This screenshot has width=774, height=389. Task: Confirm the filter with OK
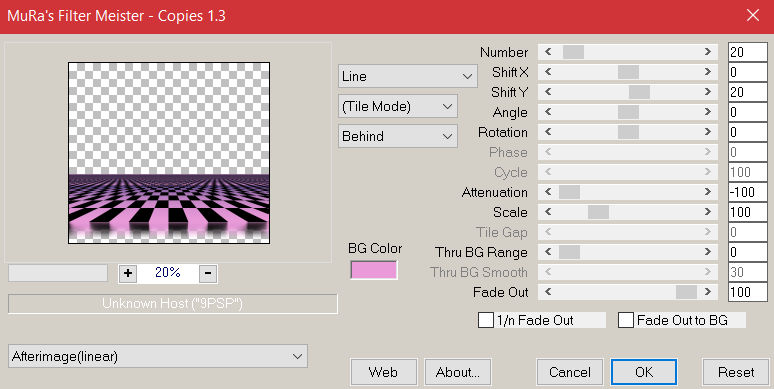pyautogui.click(x=644, y=372)
